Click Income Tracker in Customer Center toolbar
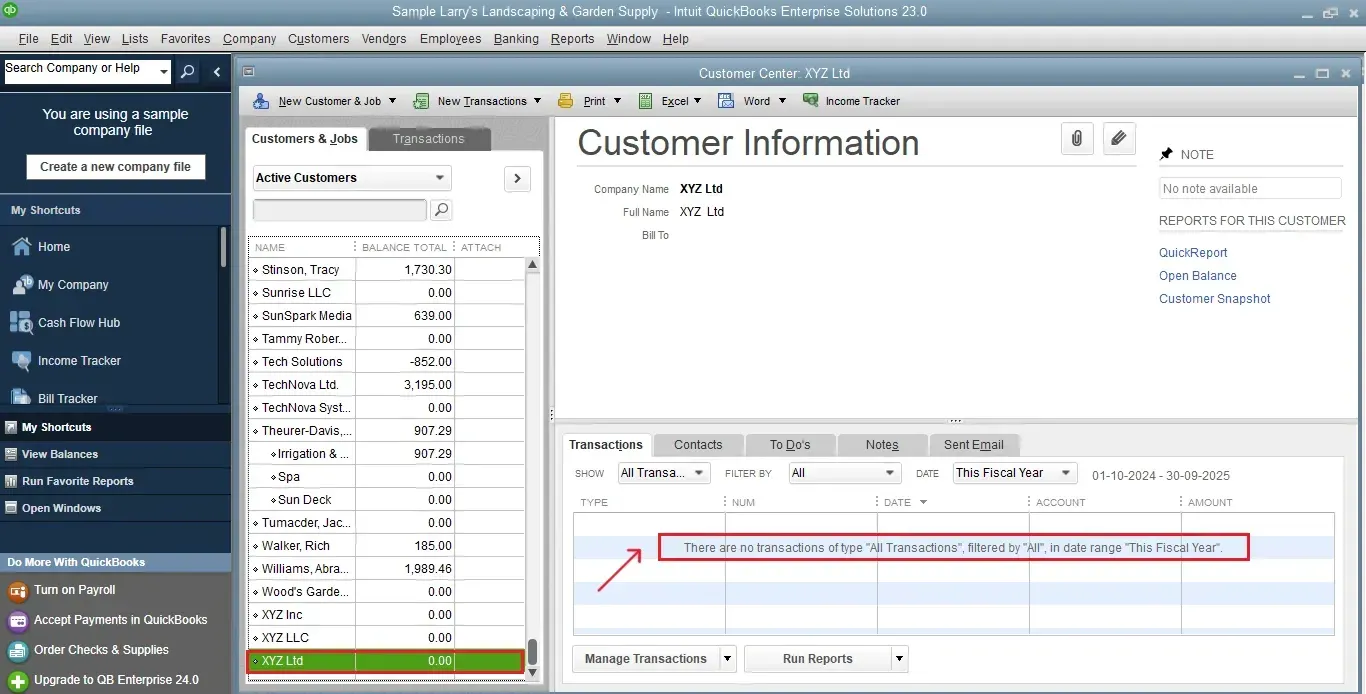 (x=851, y=101)
